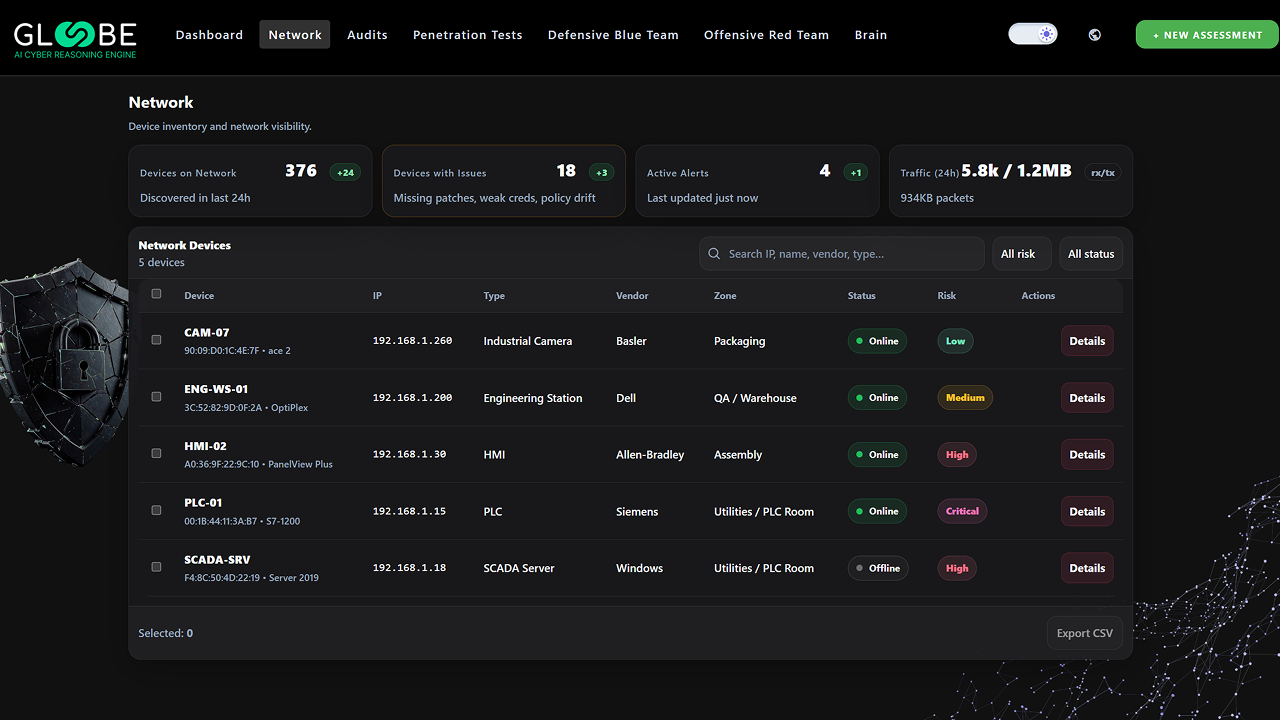1280x720 pixels.
Task: Click the Allen-Bradley vendor cell
Action: click(x=650, y=455)
